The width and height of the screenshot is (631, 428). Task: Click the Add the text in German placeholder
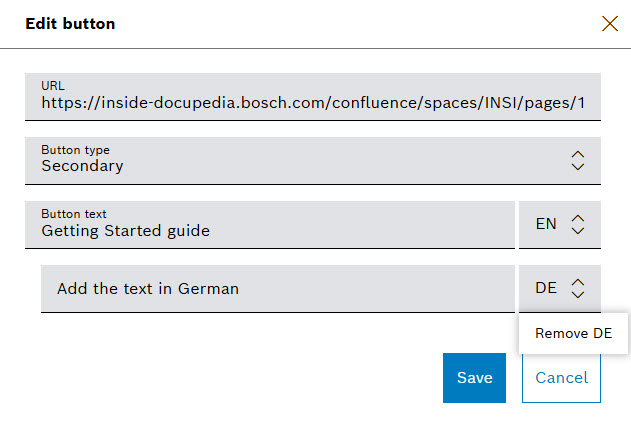coord(148,289)
